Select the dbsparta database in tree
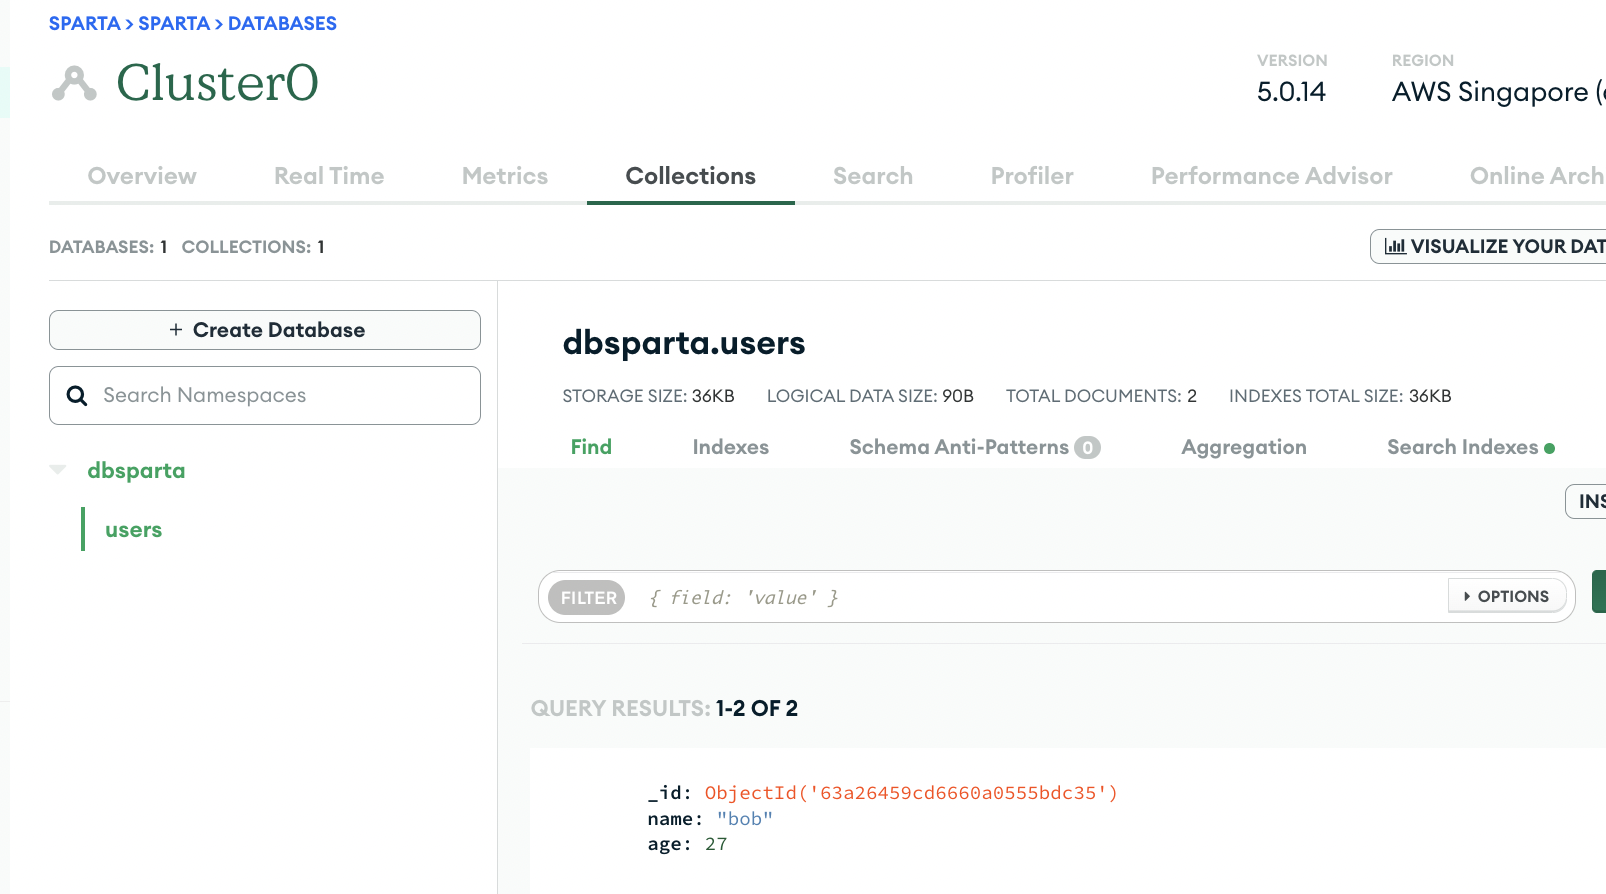 136,470
